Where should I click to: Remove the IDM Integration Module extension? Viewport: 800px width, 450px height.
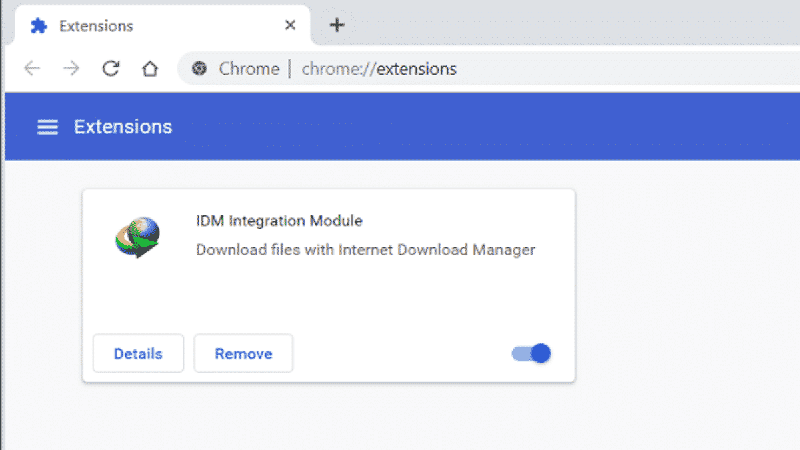click(x=243, y=353)
